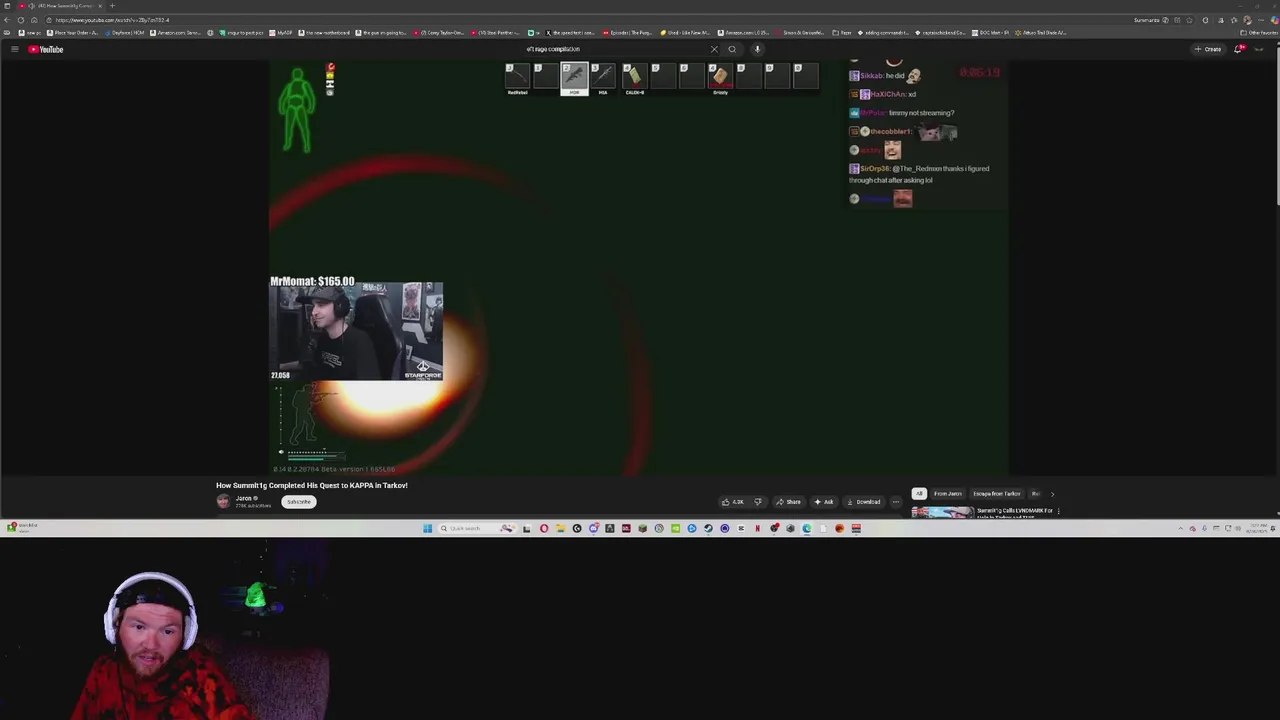
Task: Select the From Jaron filter chip
Action: tap(948, 494)
